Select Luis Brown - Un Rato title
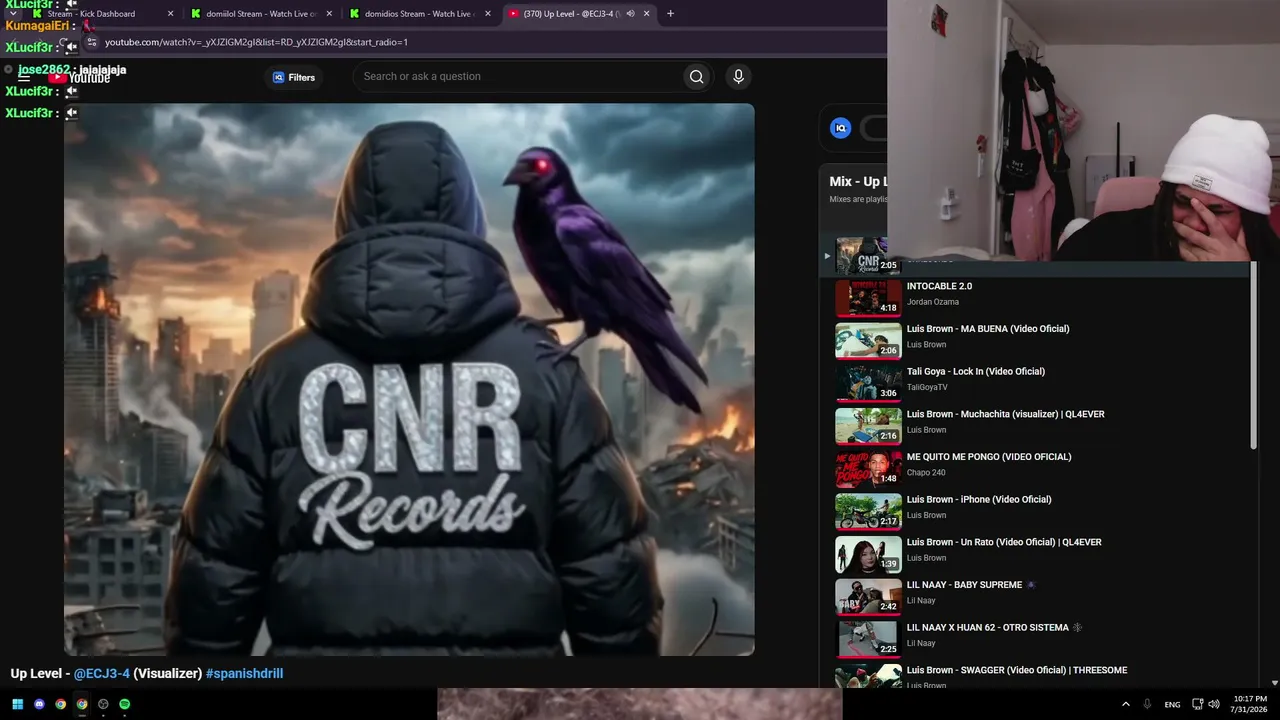Viewport: 1280px width, 720px height. click(x=1004, y=542)
